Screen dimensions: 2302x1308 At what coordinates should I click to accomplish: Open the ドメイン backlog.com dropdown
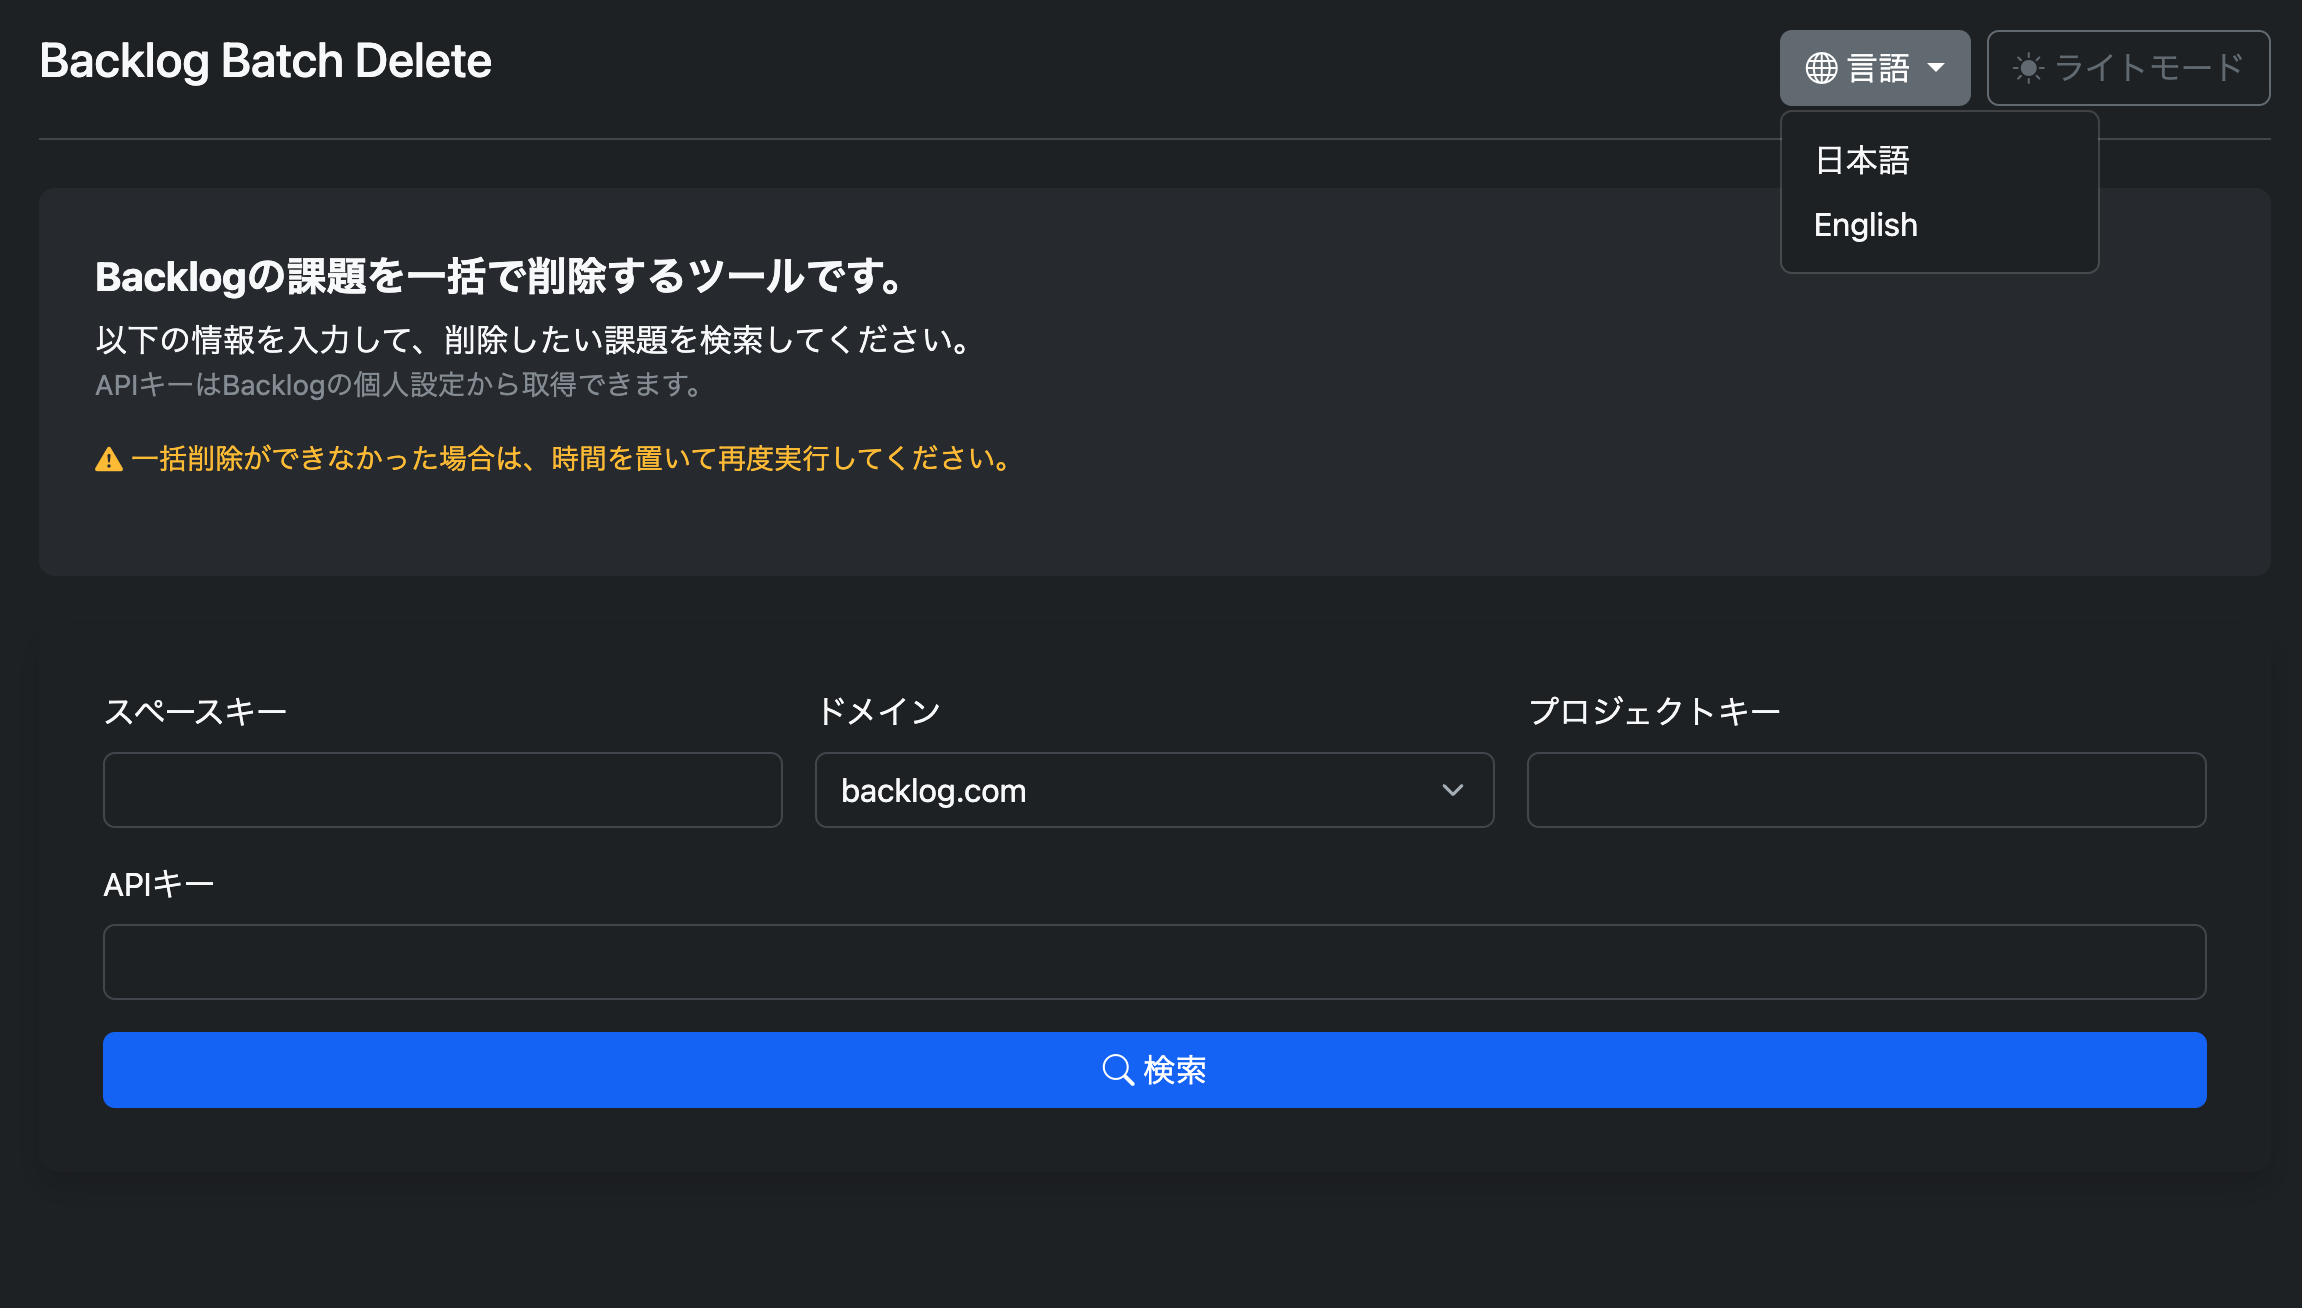(x=1155, y=790)
